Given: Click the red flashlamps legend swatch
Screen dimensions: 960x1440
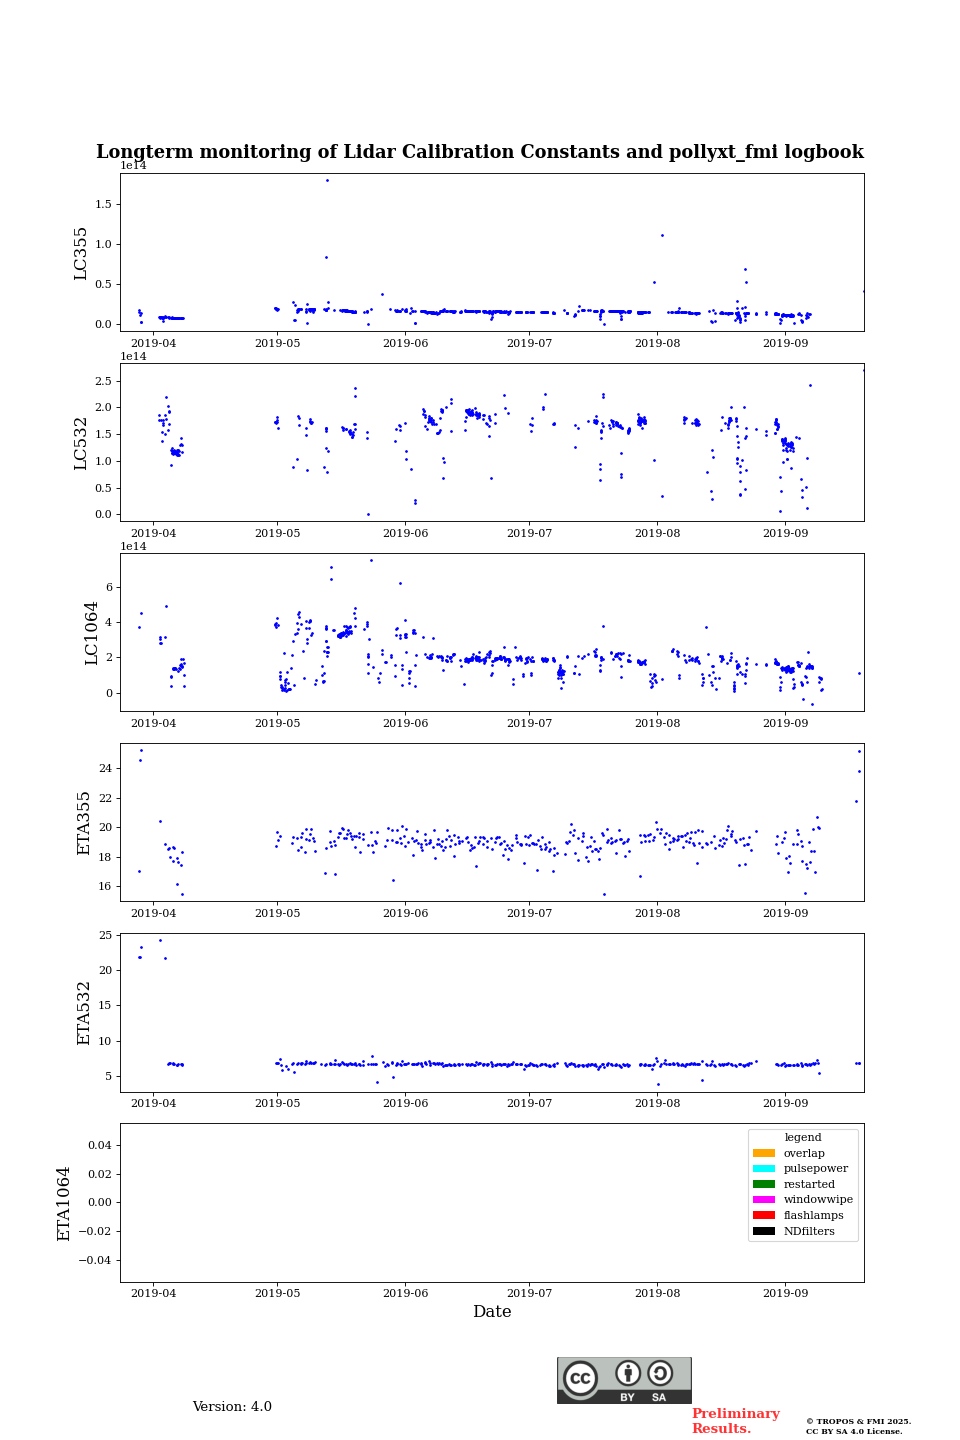Looking at the screenshot, I should coord(763,1216).
